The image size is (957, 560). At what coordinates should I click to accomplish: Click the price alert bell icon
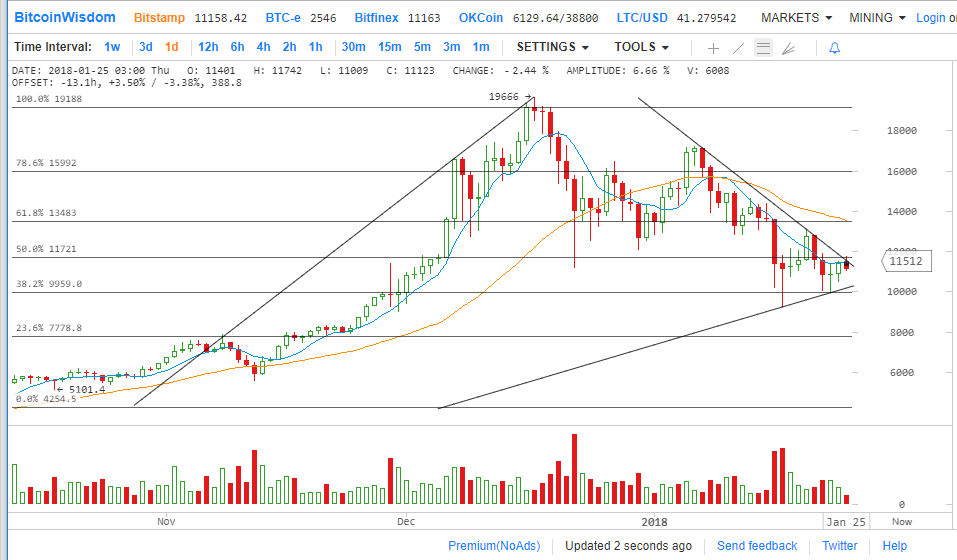(835, 48)
